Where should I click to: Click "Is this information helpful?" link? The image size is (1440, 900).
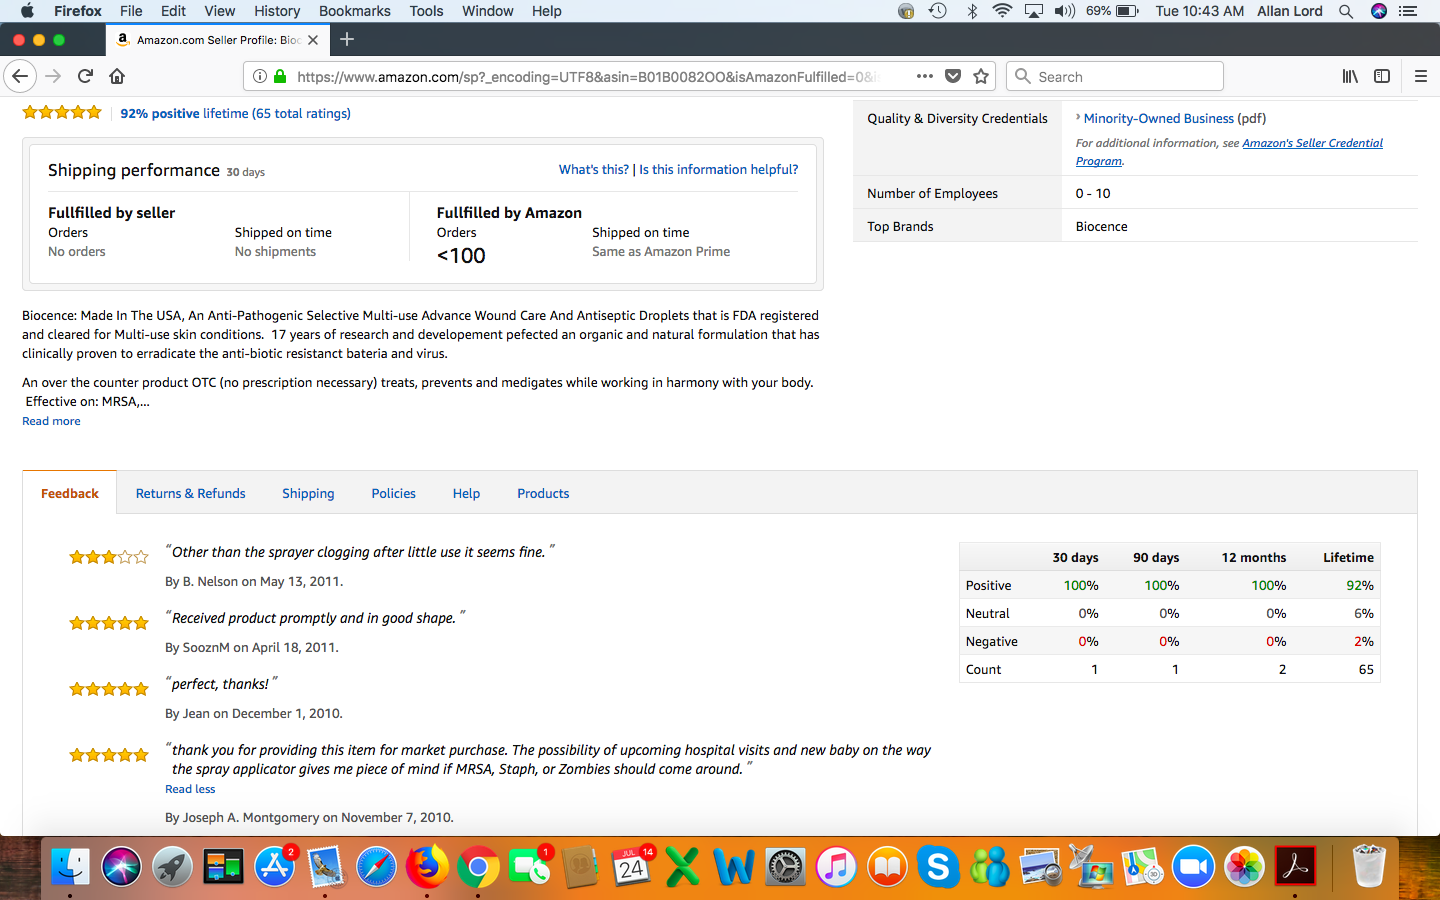point(719,169)
